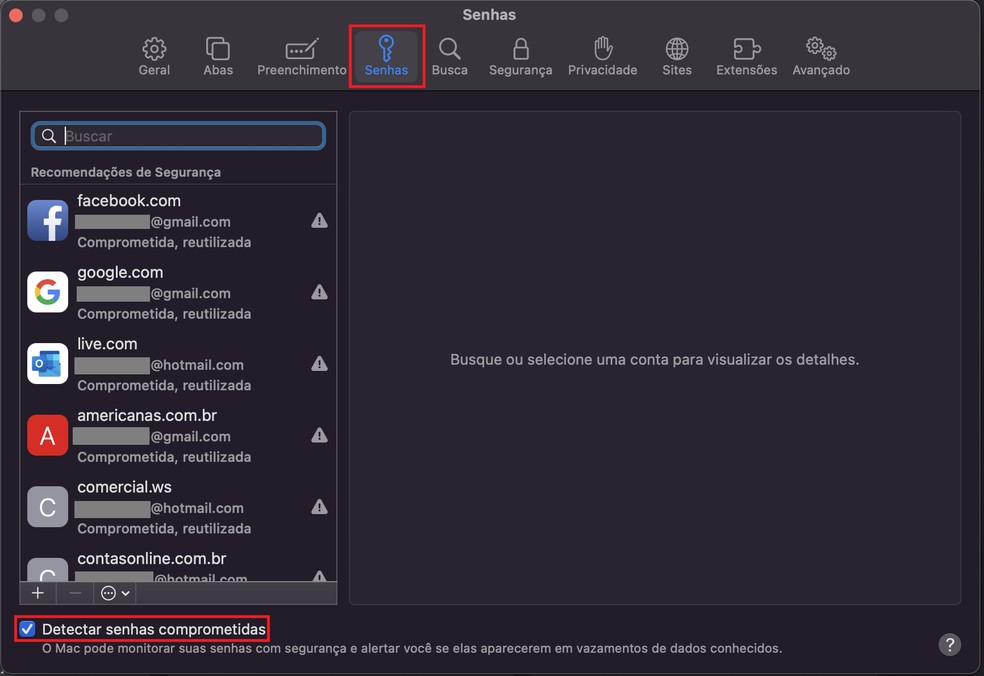This screenshot has height=676, width=984.
Task: Click the warning triangle on facebook.com row
Action: pyautogui.click(x=319, y=221)
